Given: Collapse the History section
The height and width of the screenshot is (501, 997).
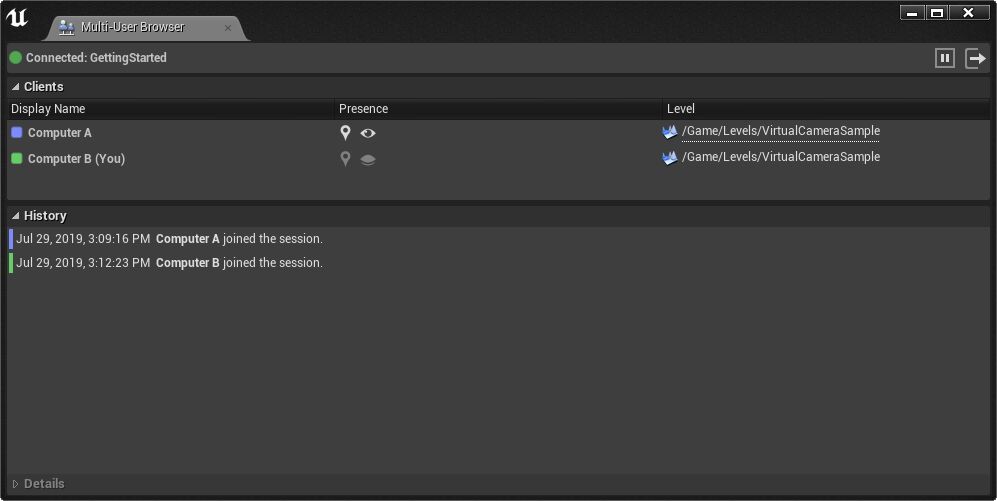Looking at the screenshot, I should [16, 216].
